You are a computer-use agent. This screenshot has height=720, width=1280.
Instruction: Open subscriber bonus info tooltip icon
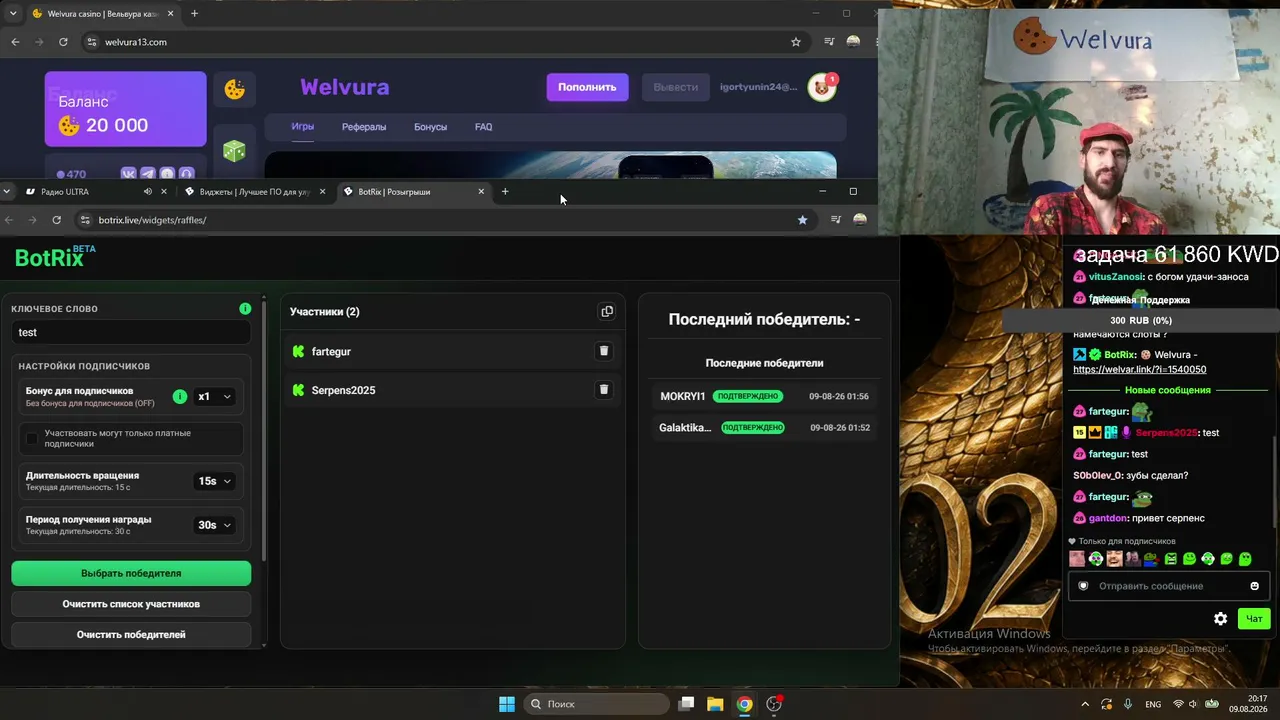coord(180,396)
